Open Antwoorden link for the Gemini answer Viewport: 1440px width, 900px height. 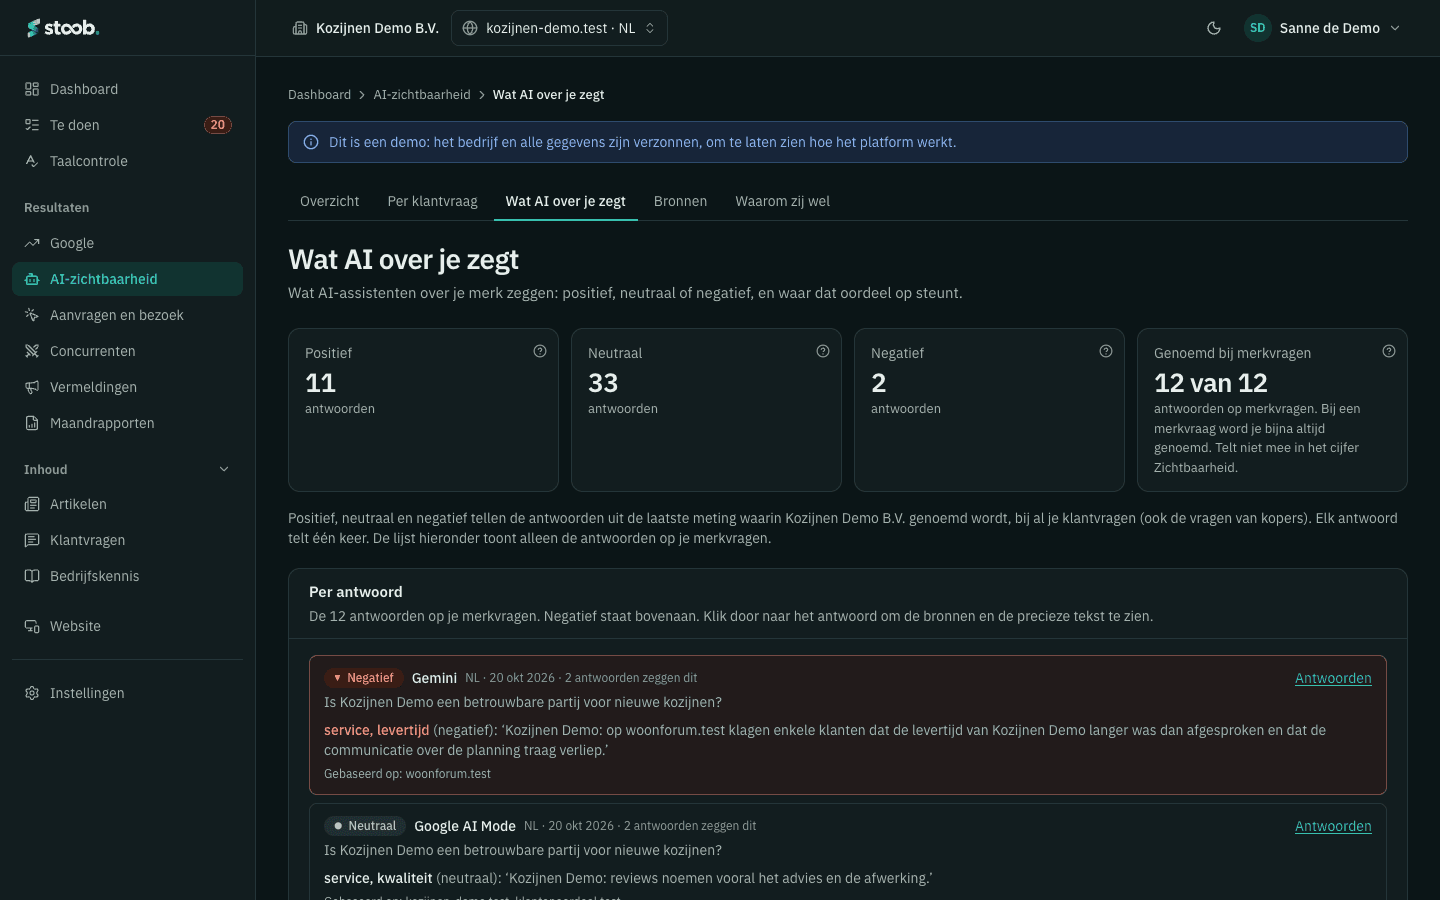click(1333, 678)
